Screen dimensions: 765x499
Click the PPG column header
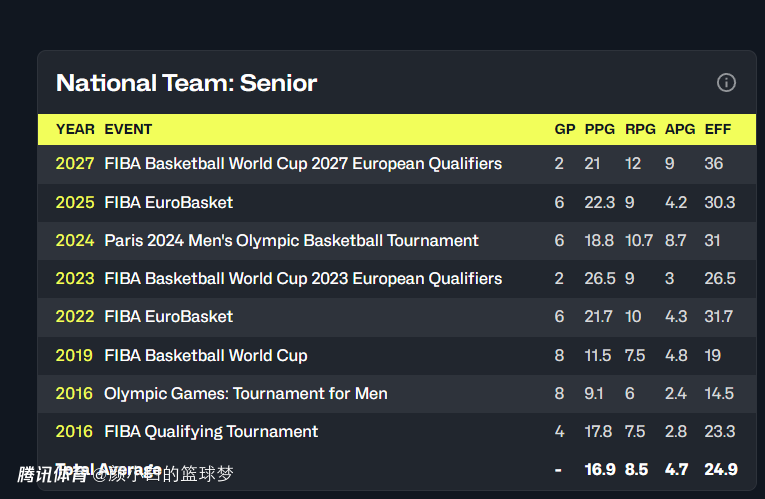[x=600, y=129]
